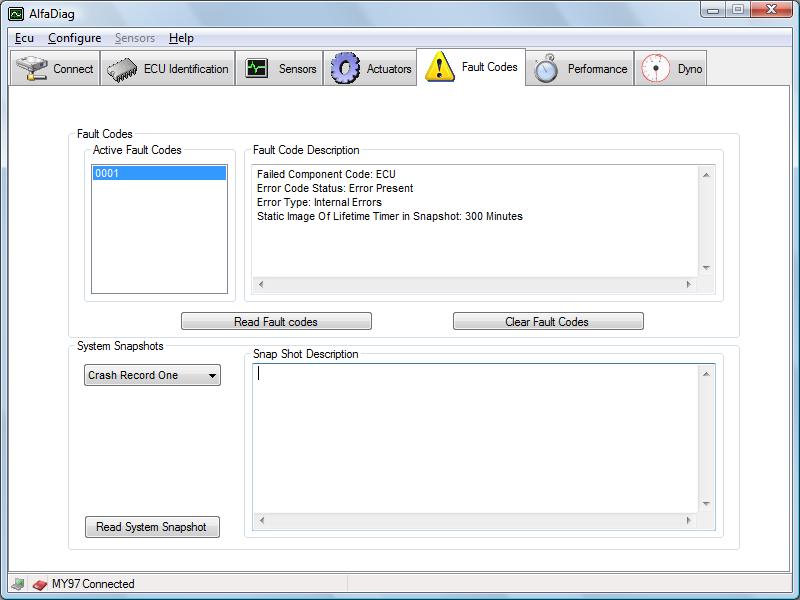800x600 pixels.
Task: Click the Dyno gauge icon
Action: tap(656, 68)
